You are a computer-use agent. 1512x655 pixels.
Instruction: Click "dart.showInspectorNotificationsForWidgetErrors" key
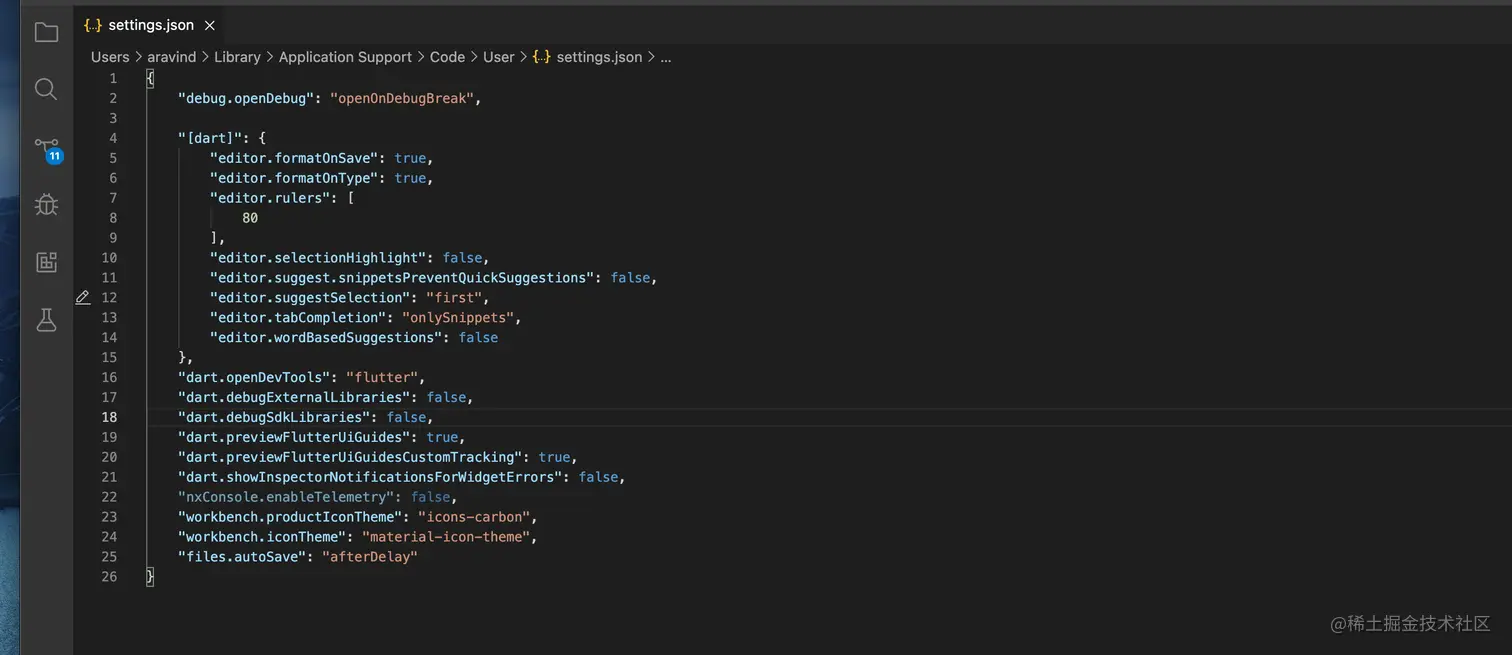click(x=370, y=478)
